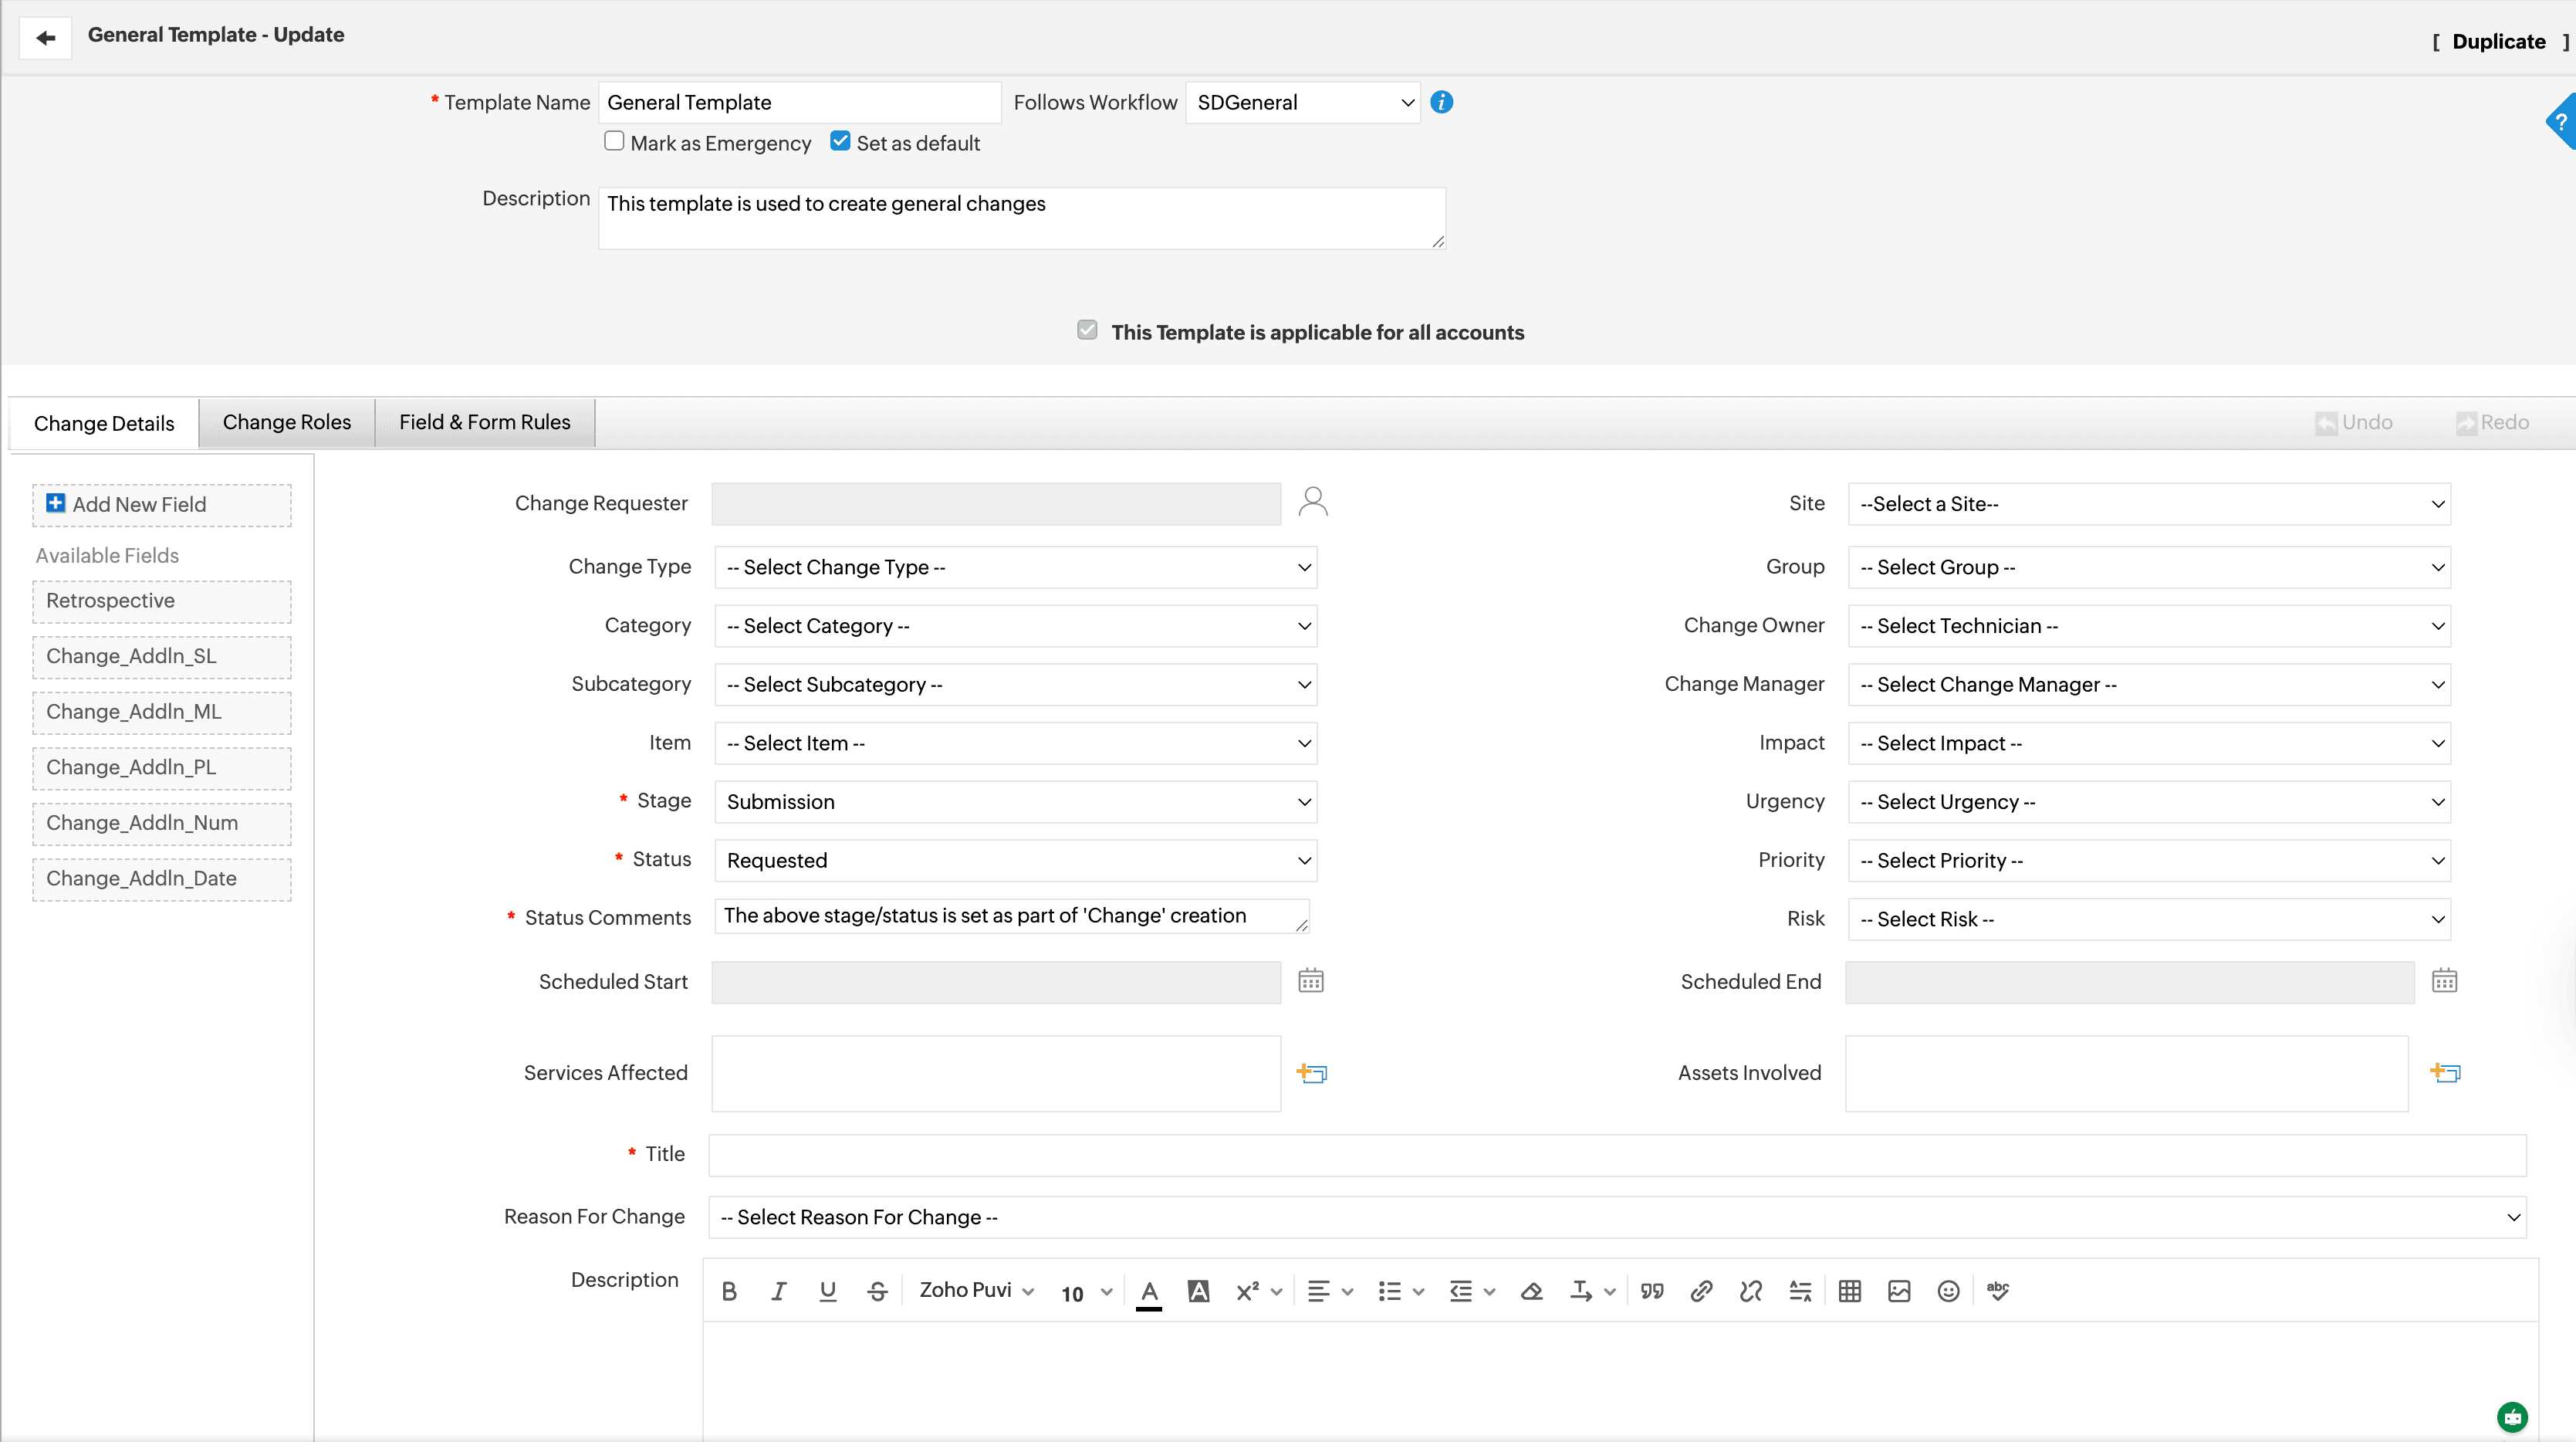The height and width of the screenshot is (1442, 2576).
Task: Open the font color picker
Action: pyautogui.click(x=1149, y=1292)
